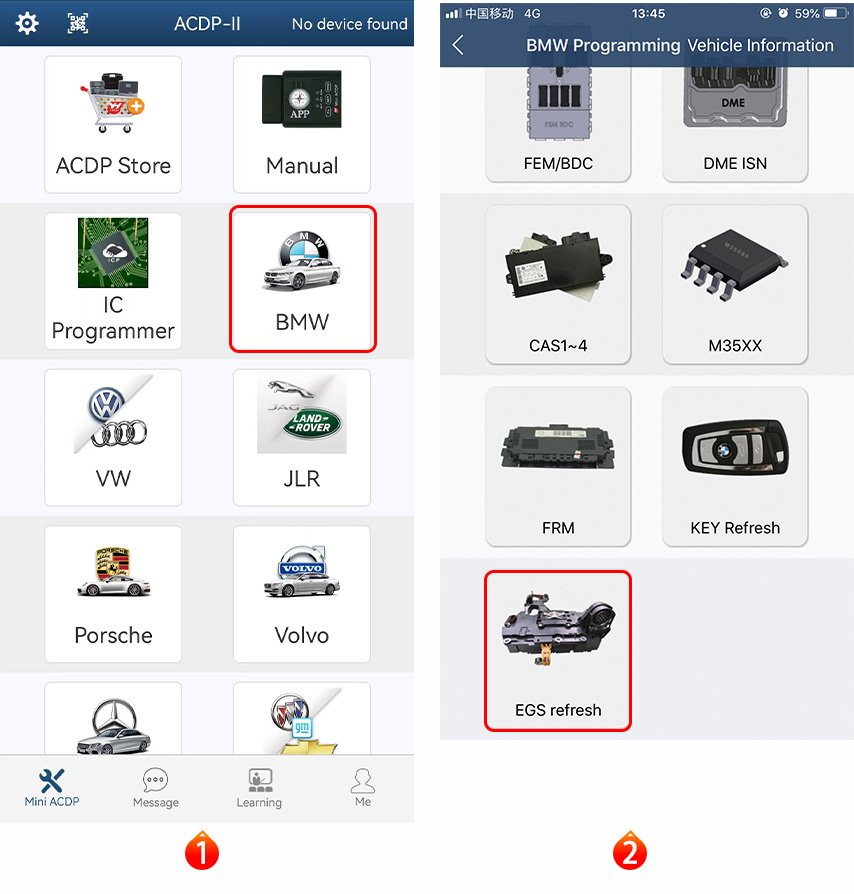Select the EGS refresh option
The image size is (854, 894).
click(x=558, y=651)
